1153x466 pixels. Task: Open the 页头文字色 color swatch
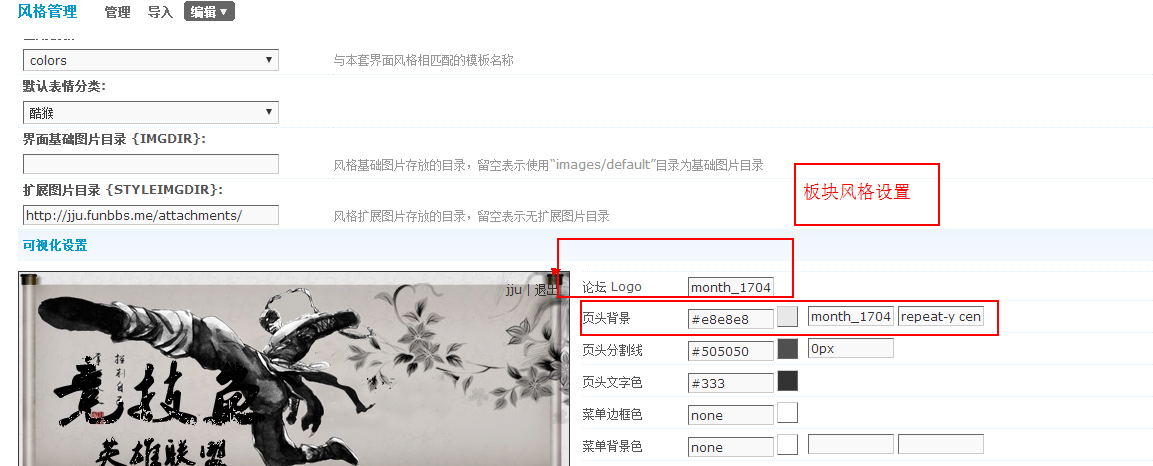[x=788, y=381]
